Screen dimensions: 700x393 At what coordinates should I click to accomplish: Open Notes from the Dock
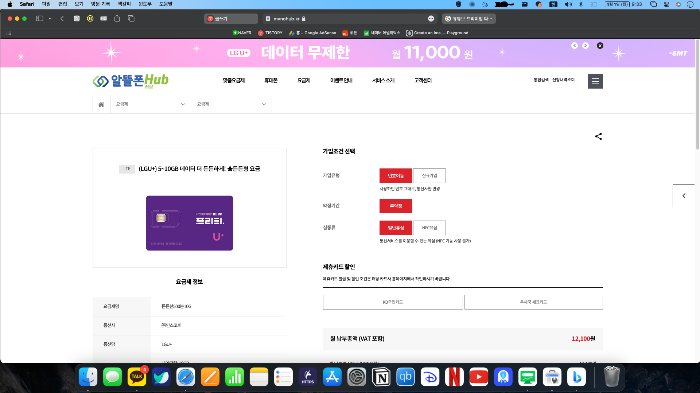[x=258, y=377]
